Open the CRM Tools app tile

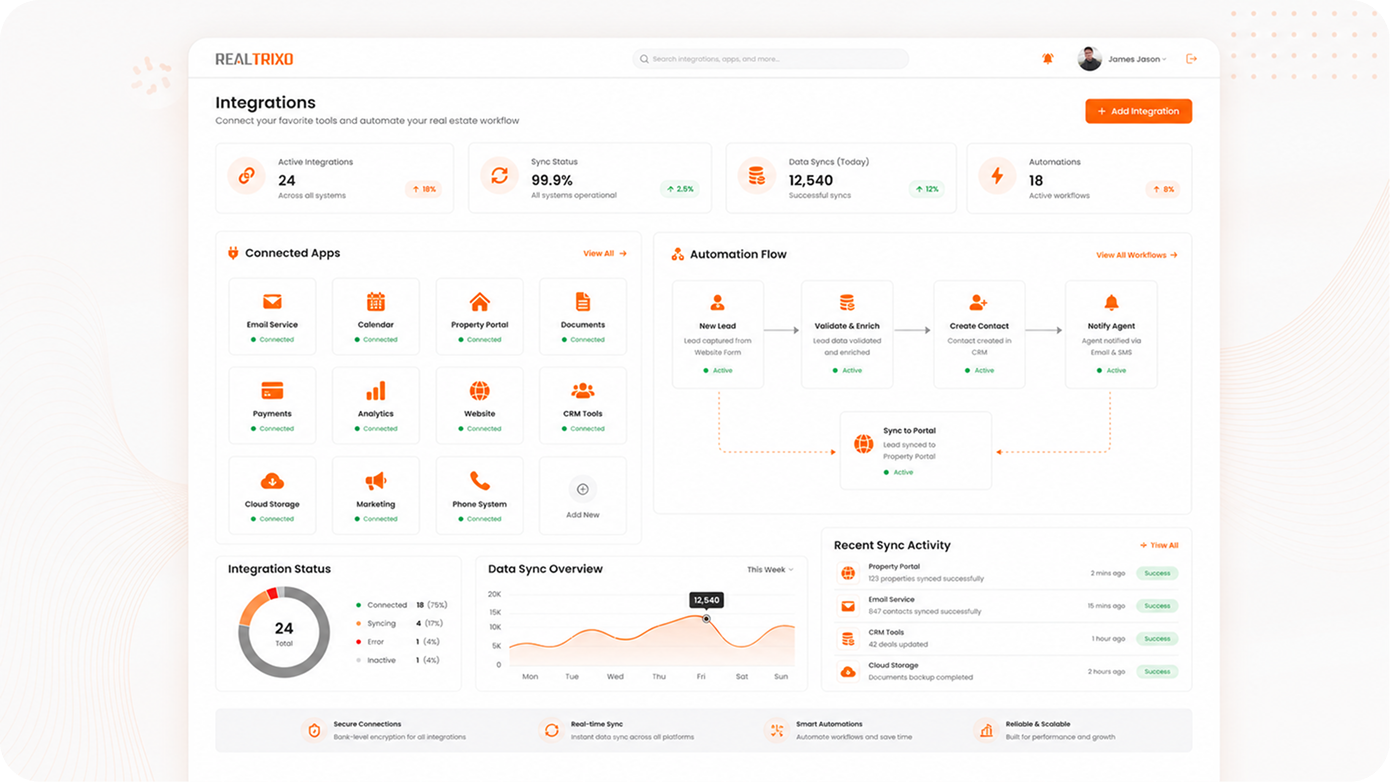(583, 406)
